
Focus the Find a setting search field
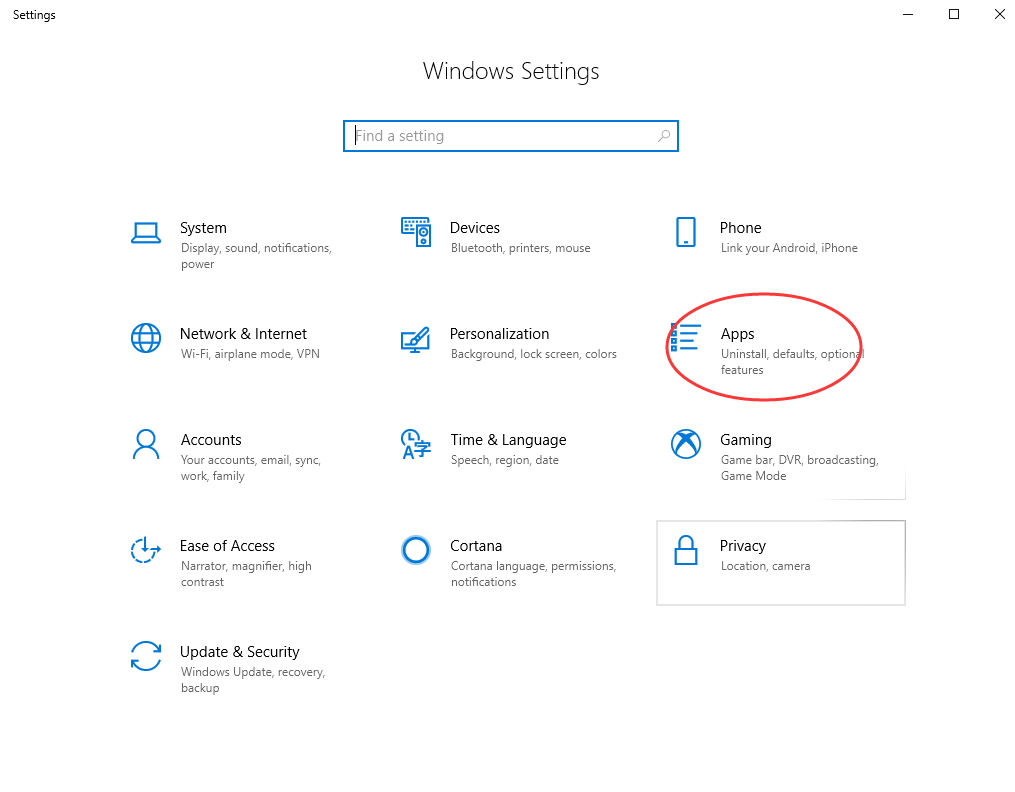[511, 136]
